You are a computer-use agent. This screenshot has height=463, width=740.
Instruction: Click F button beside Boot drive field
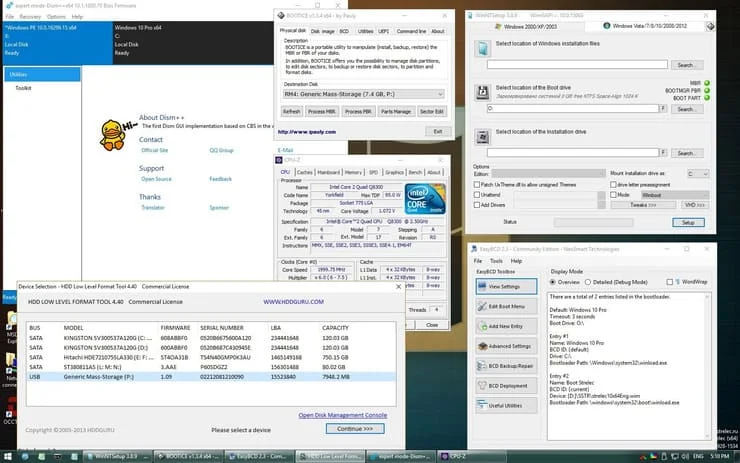coord(663,109)
